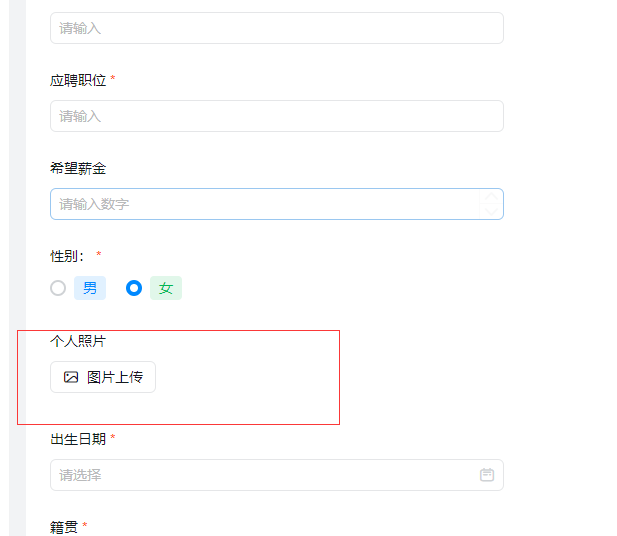Click the 图片上传 button text
The image size is (617, 536).
pos(115,377)
